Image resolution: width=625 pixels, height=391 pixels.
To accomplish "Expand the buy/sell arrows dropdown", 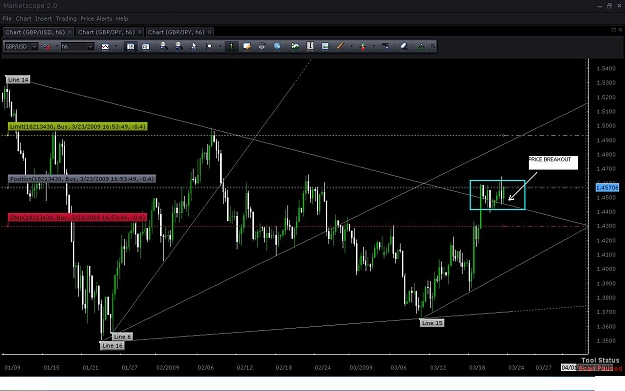I will tap(374, 47).
